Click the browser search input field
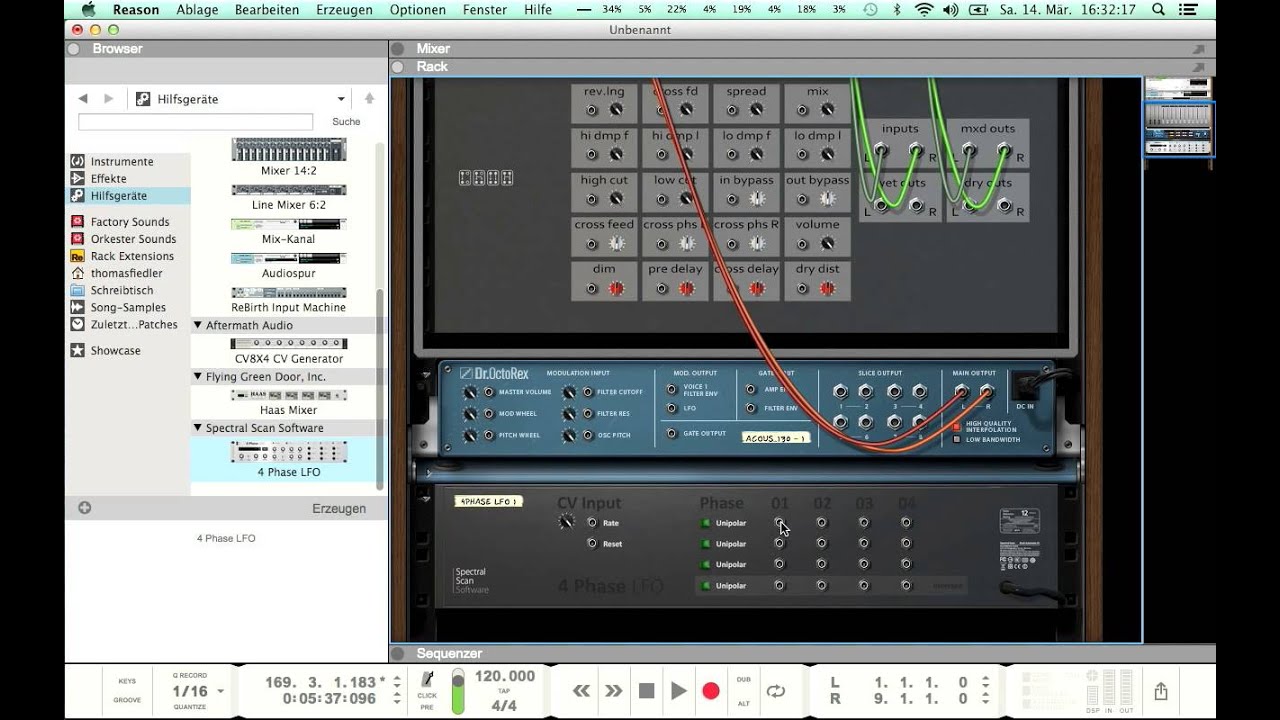The image size is (1280, 720). (196, 122)
